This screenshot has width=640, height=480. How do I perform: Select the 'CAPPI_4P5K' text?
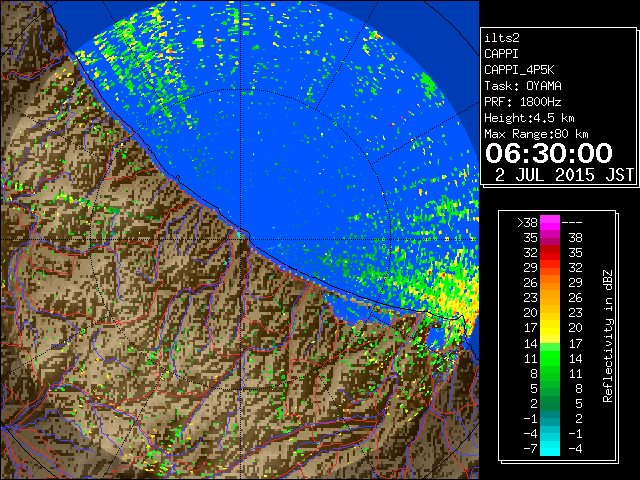[519, 70]
